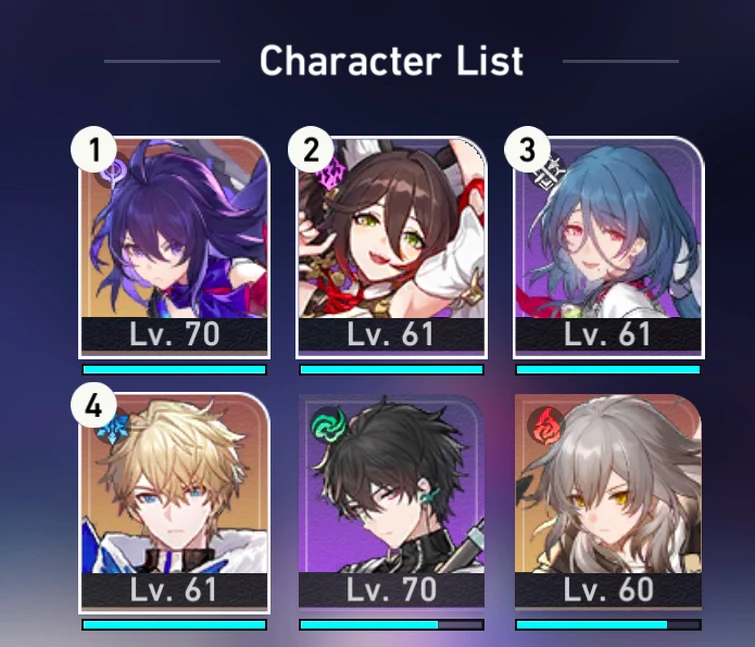This screenshot has width=755, height=647.
Task: Click the number 1 team slot badge
Action: [93, 150]
